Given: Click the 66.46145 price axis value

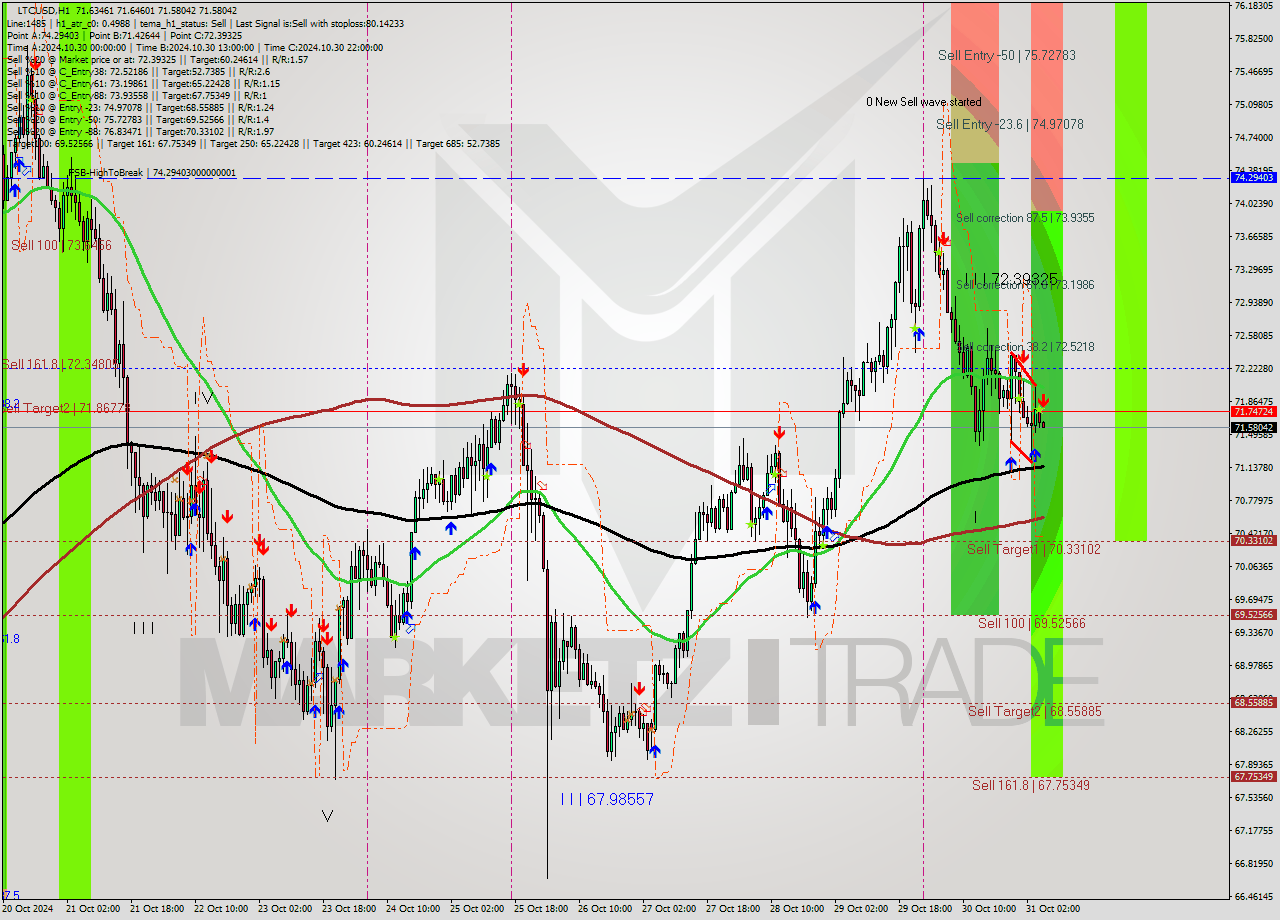Looking at the screenshot, I should [x=1253, y=897].
